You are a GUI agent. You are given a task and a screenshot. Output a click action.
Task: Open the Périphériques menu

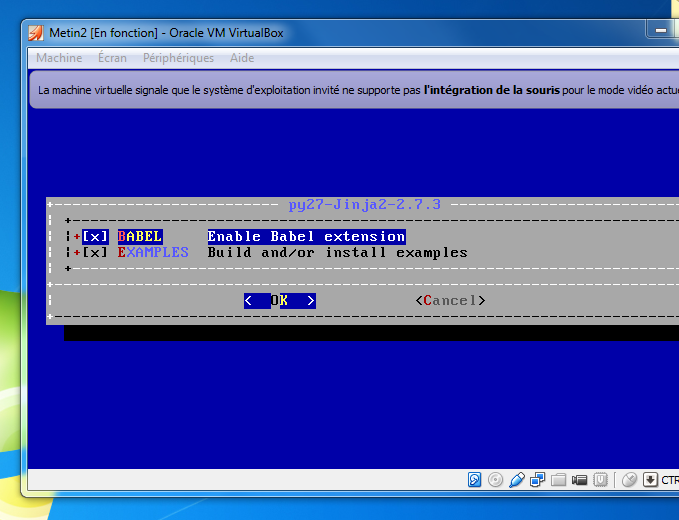[178, 58]
